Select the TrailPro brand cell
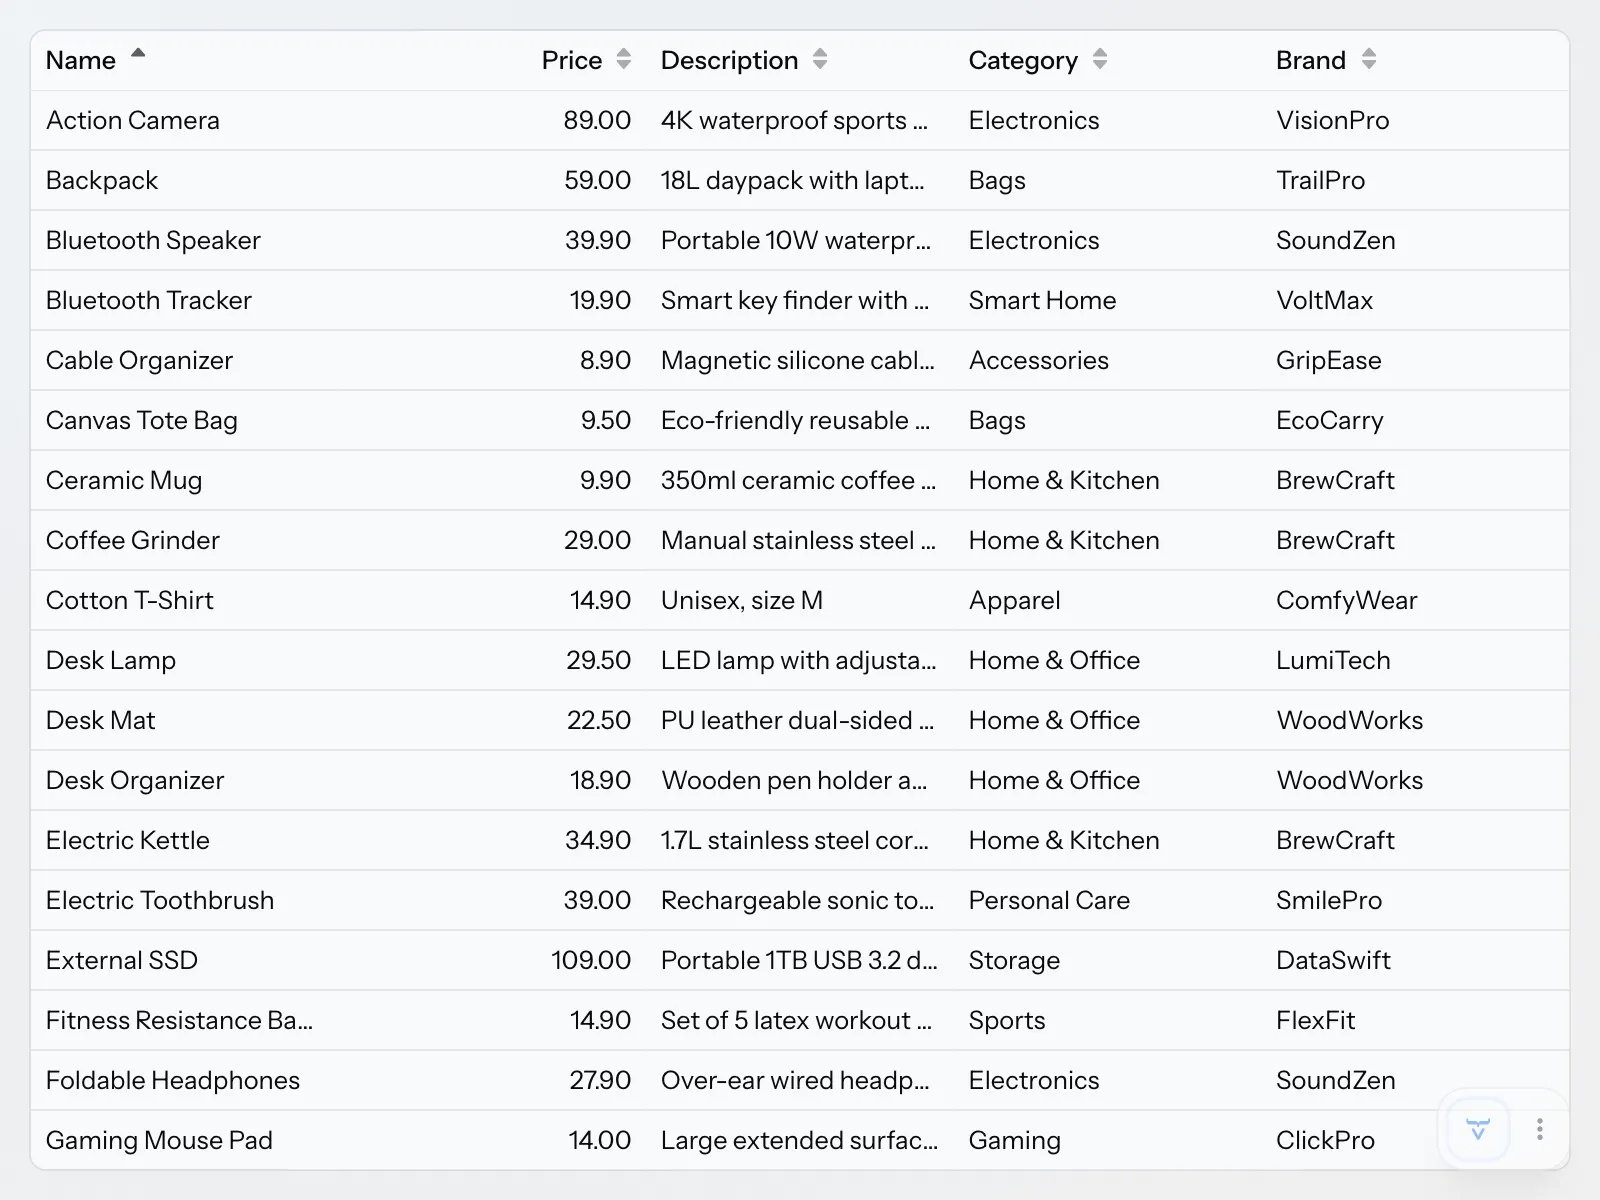 pos(1320,180)
